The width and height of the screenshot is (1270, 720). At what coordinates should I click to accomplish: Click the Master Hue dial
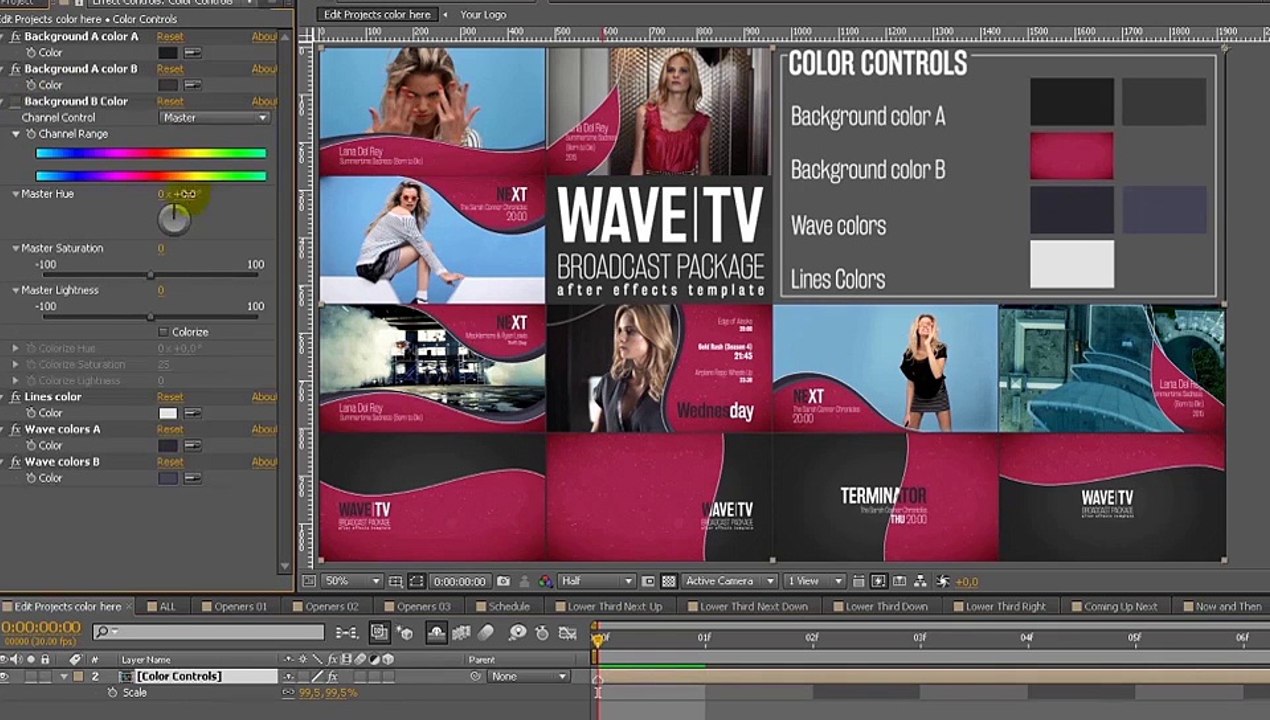pyautogui.click(x=174, y=220)
